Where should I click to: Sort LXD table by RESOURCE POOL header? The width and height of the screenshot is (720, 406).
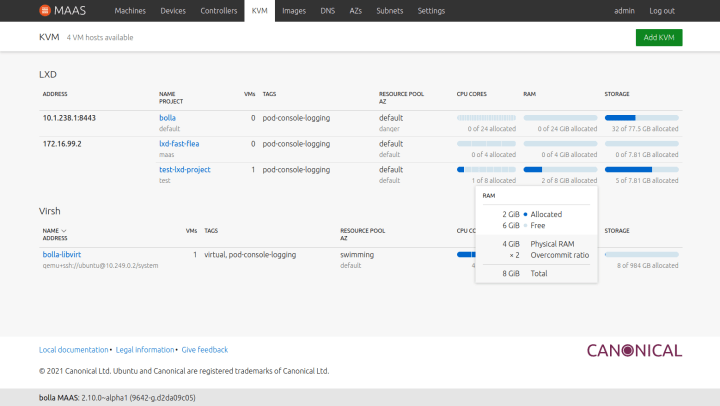coord(401,94)
